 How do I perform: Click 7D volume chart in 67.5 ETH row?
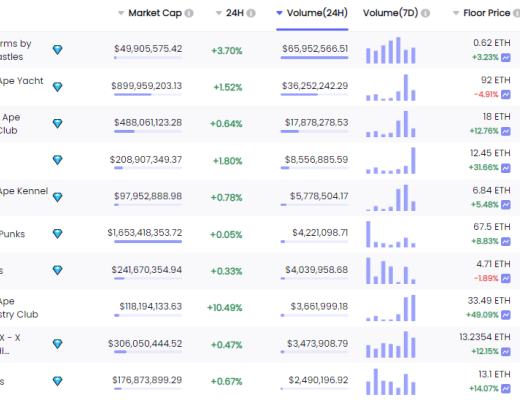(x=391, y=234)
